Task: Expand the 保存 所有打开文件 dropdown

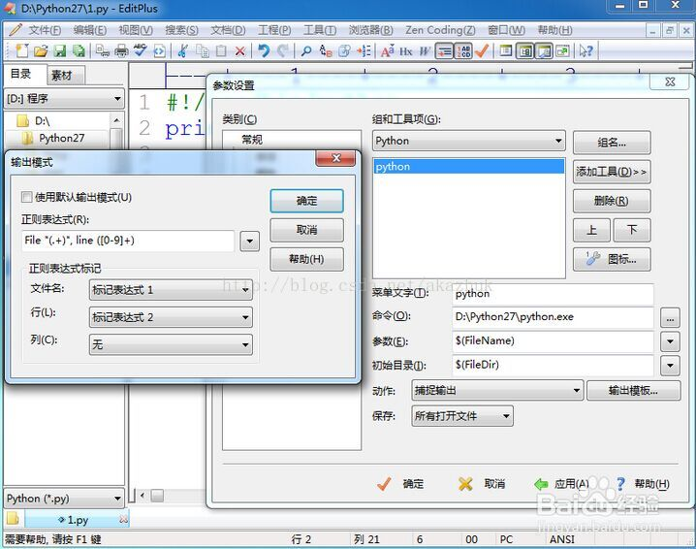Action: (462, 416)
